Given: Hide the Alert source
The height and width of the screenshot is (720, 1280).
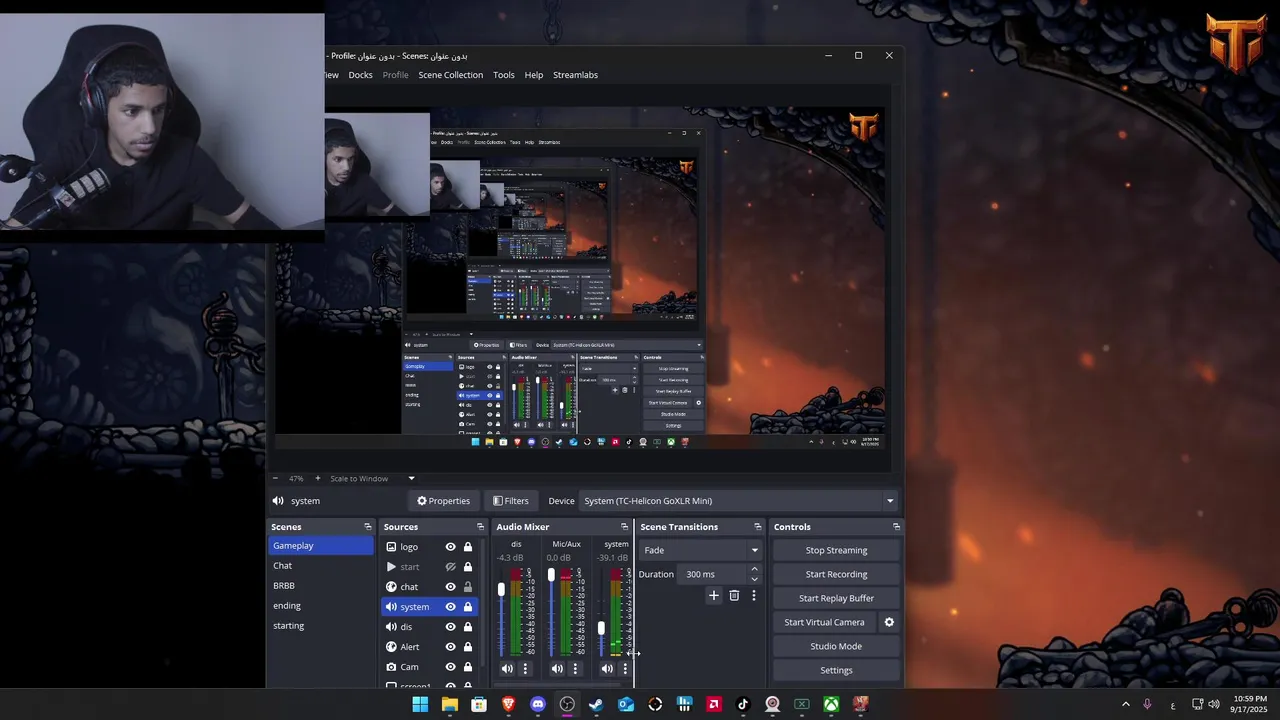Looking at the screenshot, I should click(450, 647).
